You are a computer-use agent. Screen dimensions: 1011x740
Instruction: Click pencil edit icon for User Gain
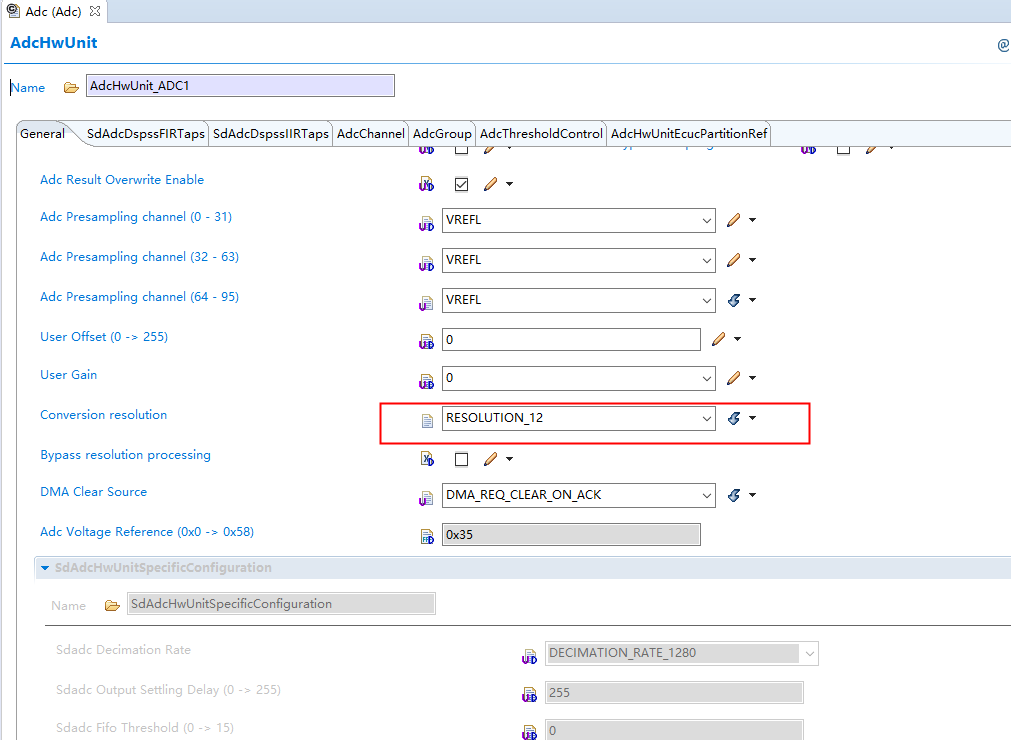point(734,378)
